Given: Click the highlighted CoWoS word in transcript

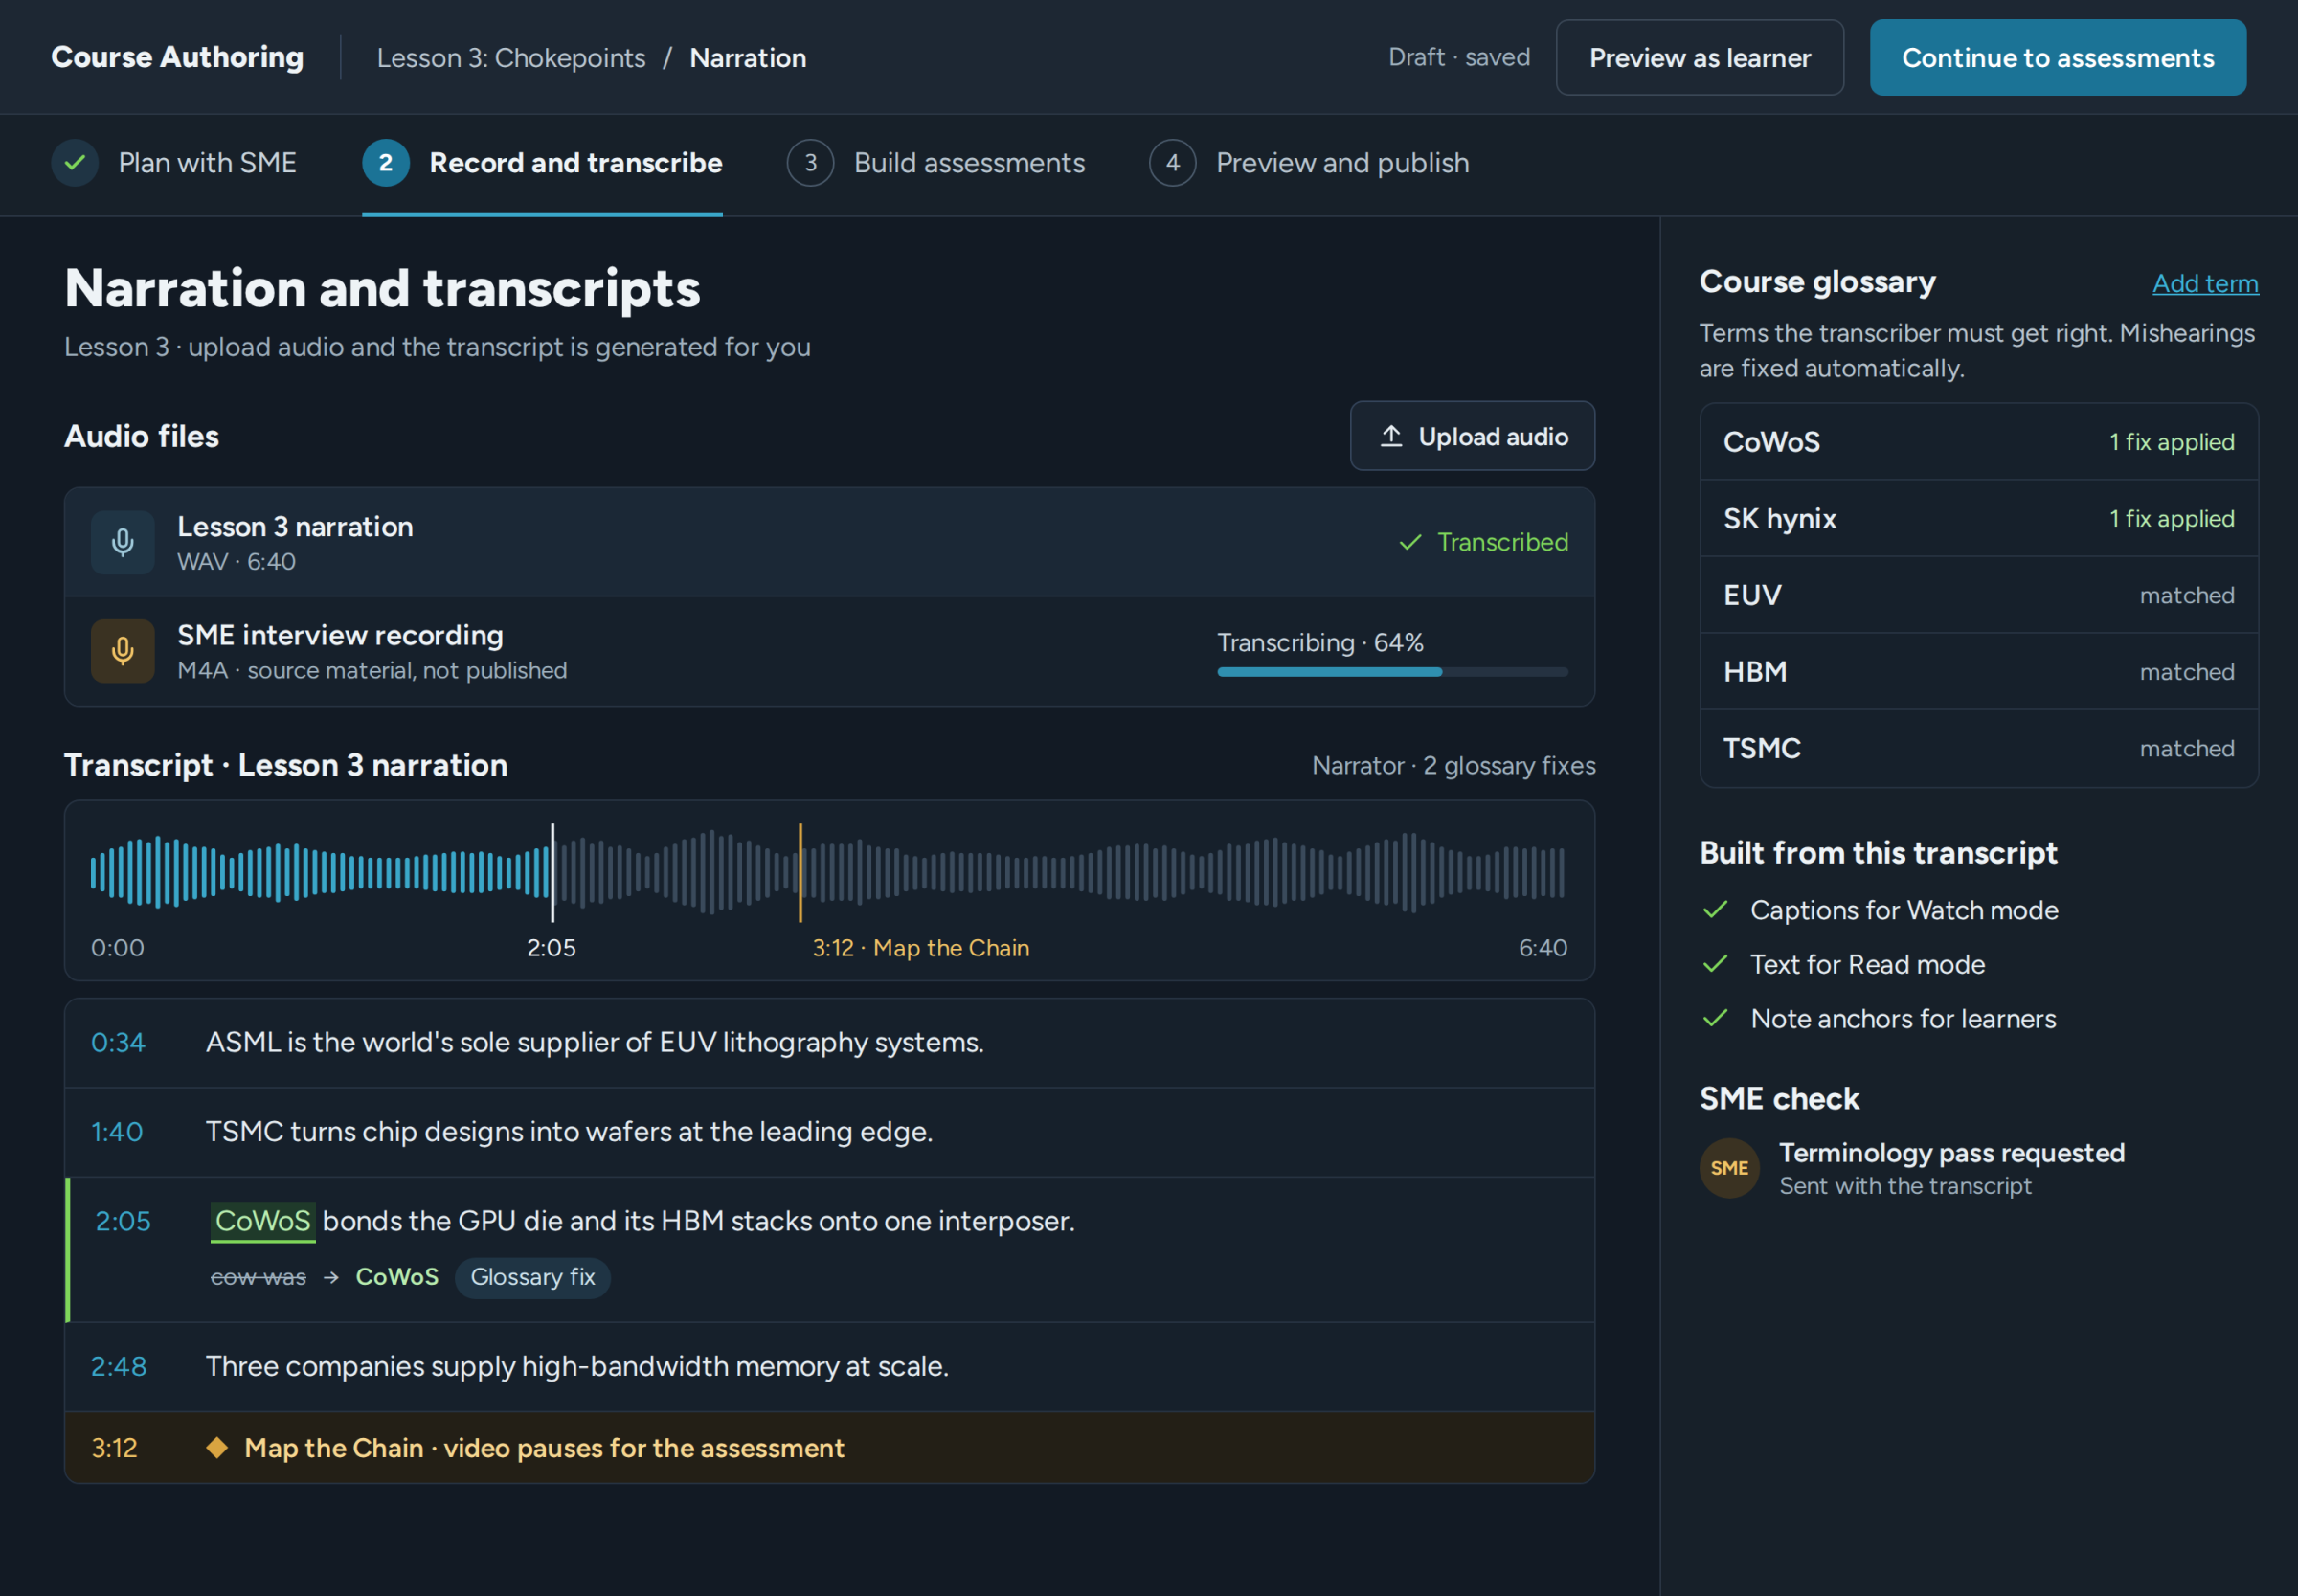Looking at the screenshot, I should (263, 1222).
